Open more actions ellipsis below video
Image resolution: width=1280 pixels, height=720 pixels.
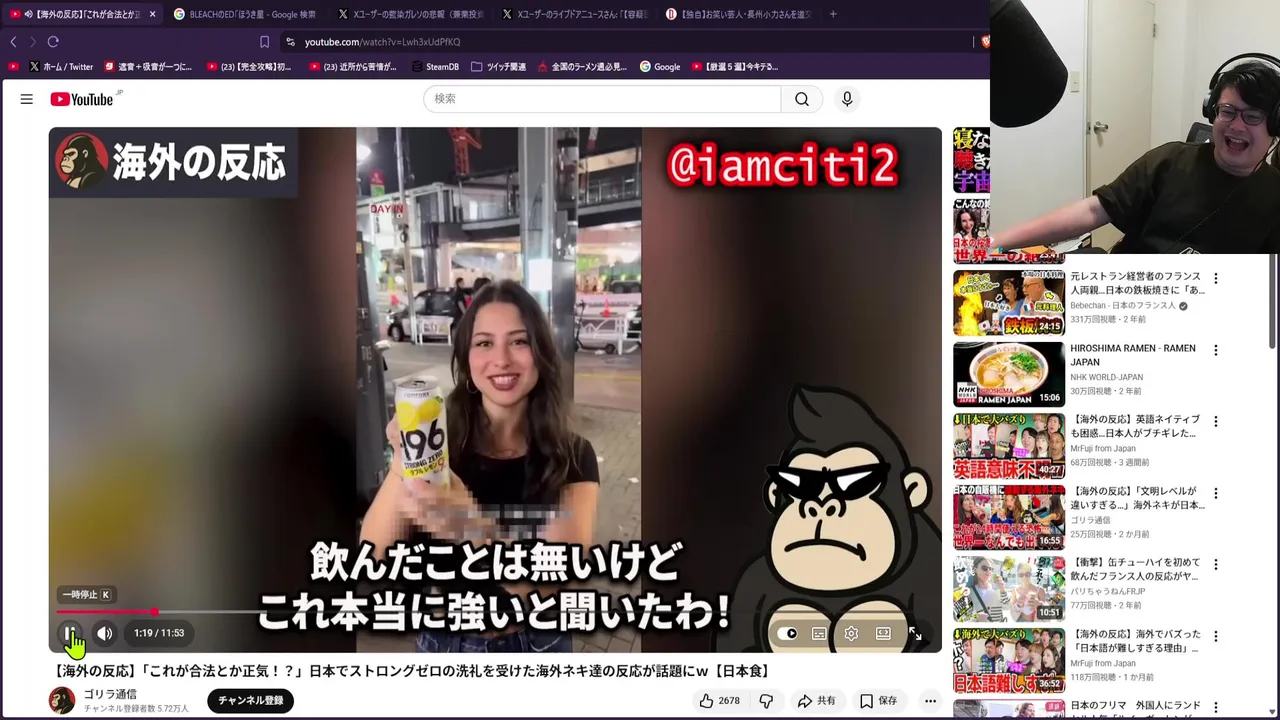click(x=930, y=701)
